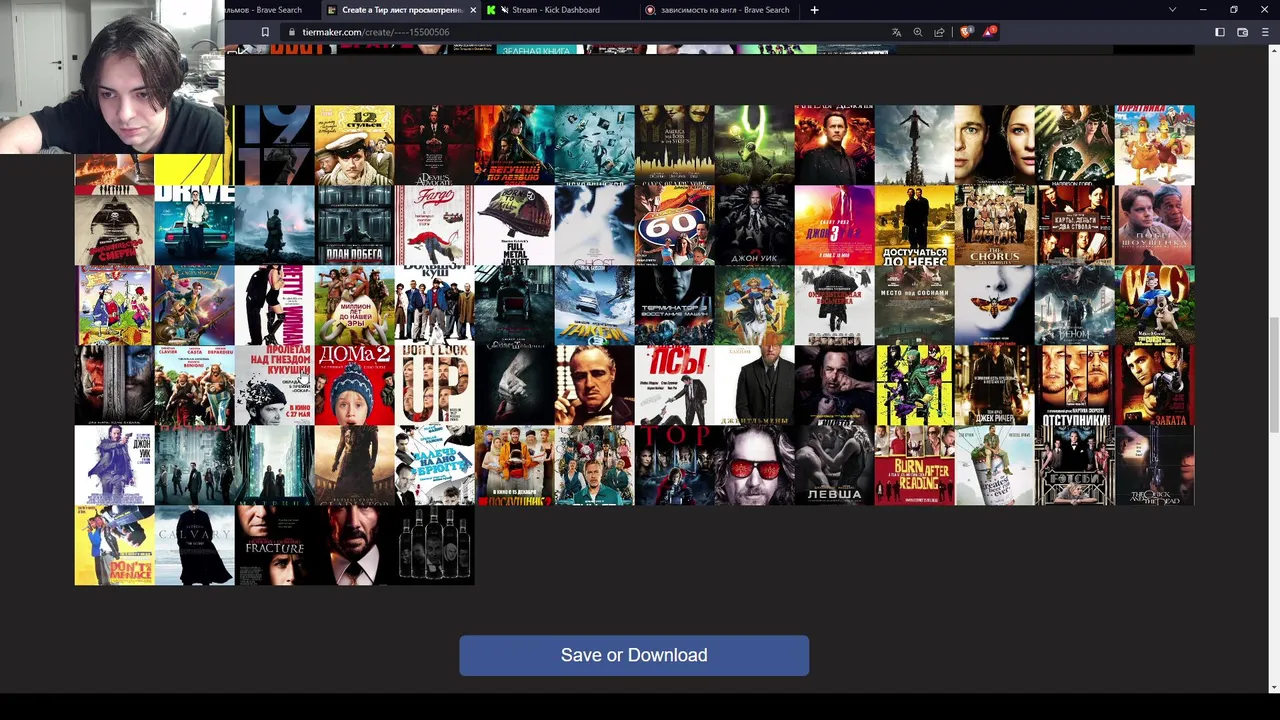Click the zoom magnifier icon in address bar
The width and height of the screenshot is (1280, 720).
click(x=918, y=32)
